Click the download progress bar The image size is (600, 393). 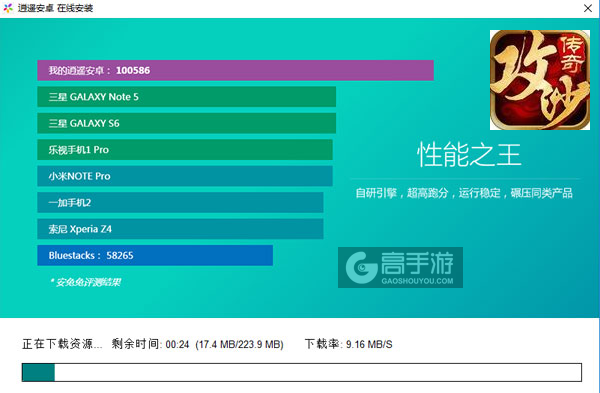pyautogui.click(x=302, y=372)
